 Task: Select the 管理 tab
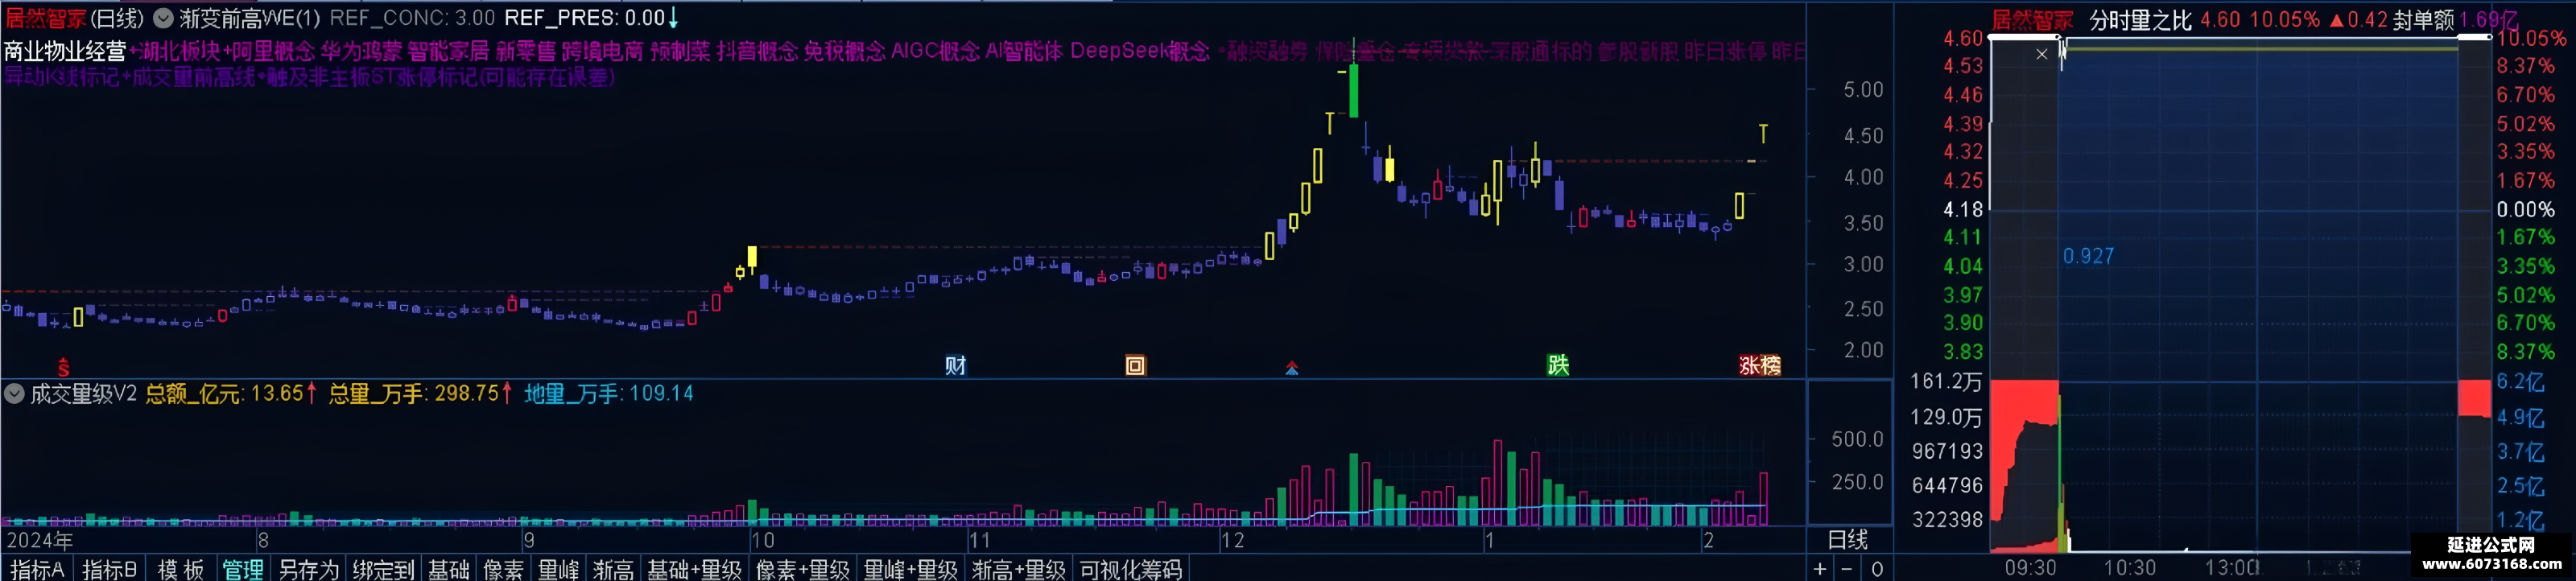pyautogui.click(x=242, y=569)
